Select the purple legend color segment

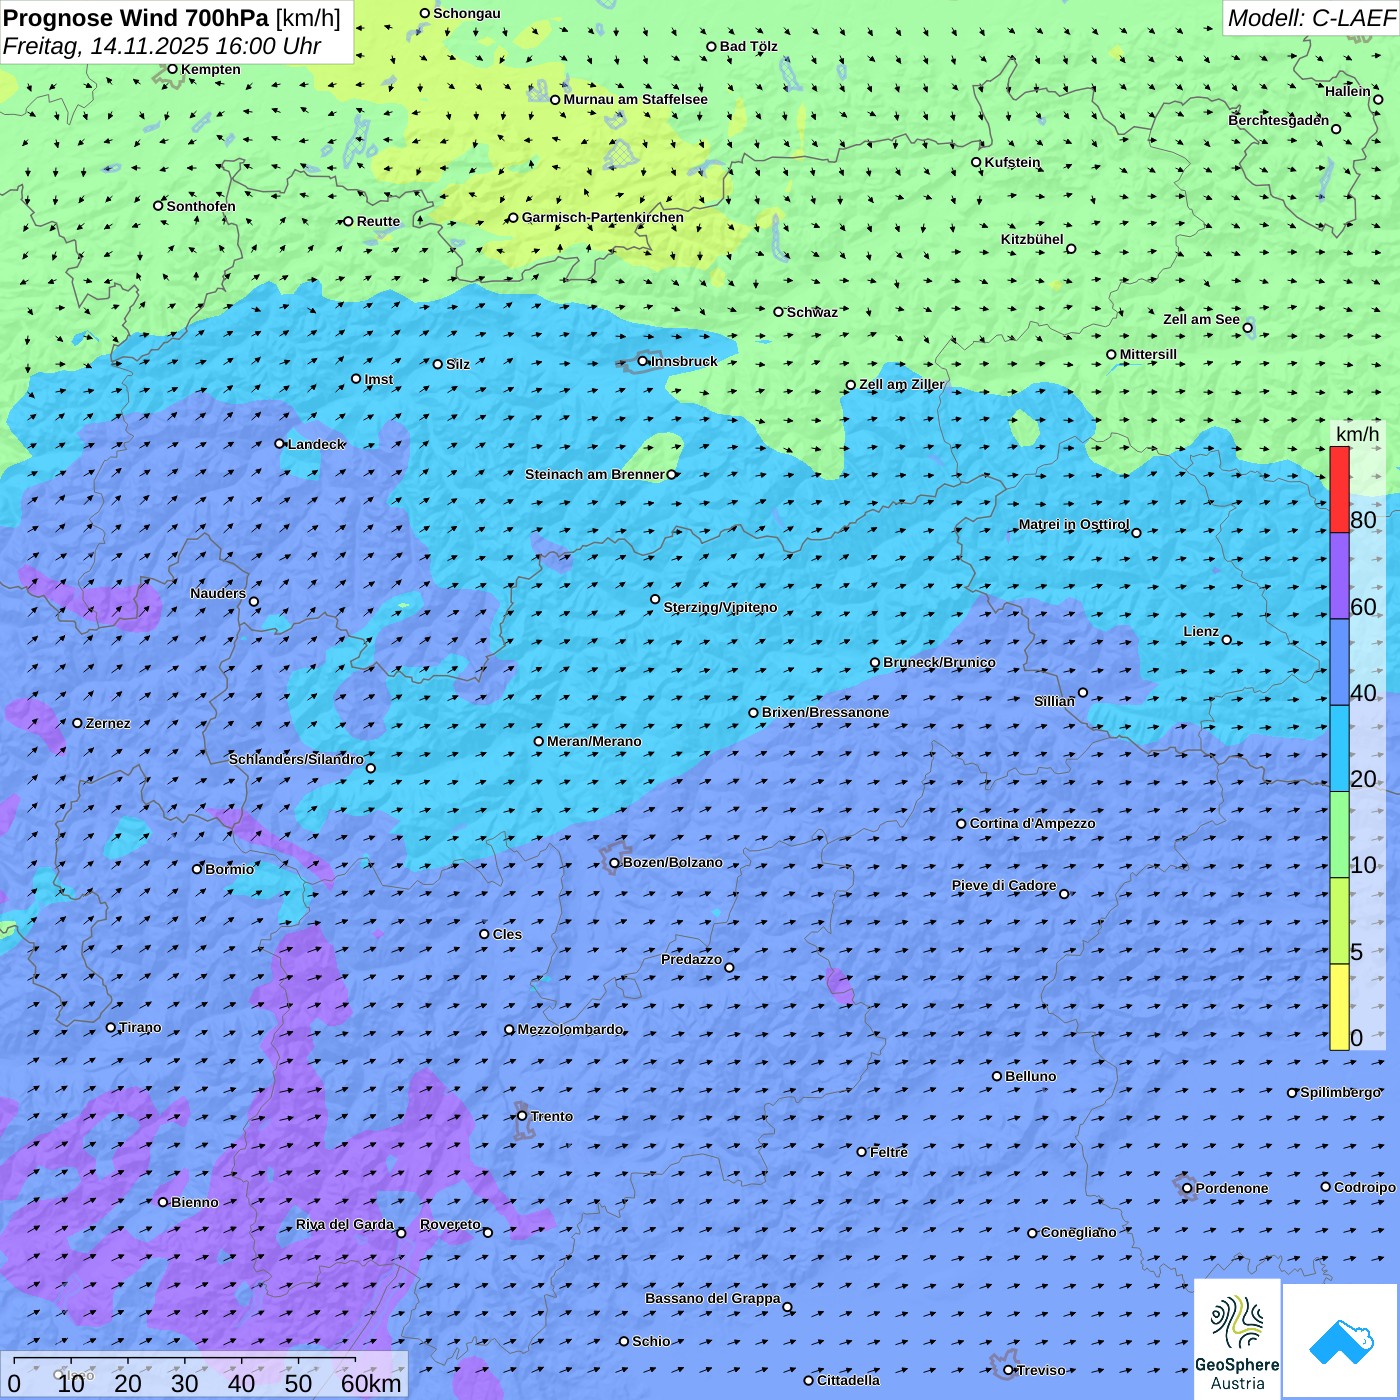[x=1339, y=576]
